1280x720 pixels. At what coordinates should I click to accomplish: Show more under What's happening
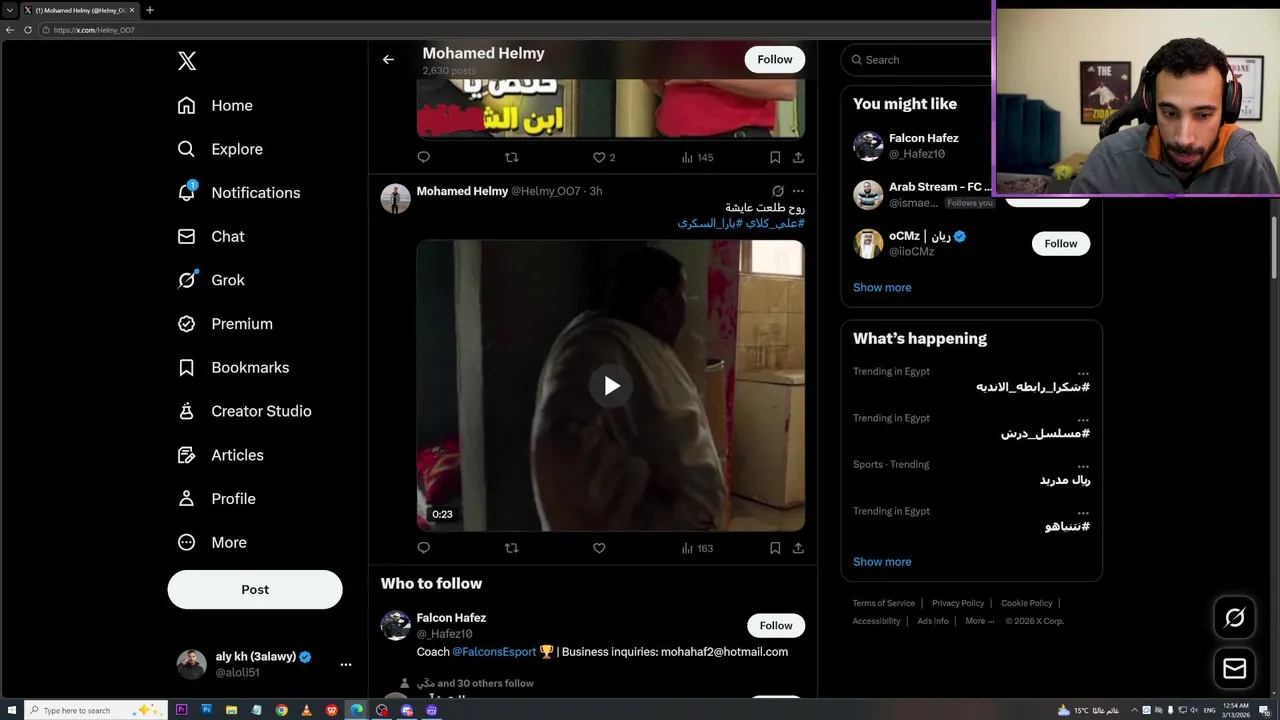click(x=882, y=562)
